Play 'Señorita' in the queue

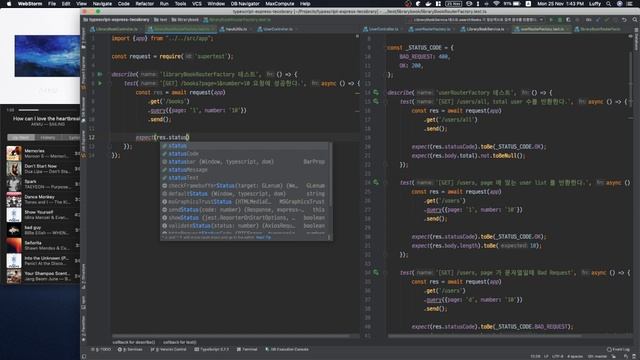pos(43,245)
